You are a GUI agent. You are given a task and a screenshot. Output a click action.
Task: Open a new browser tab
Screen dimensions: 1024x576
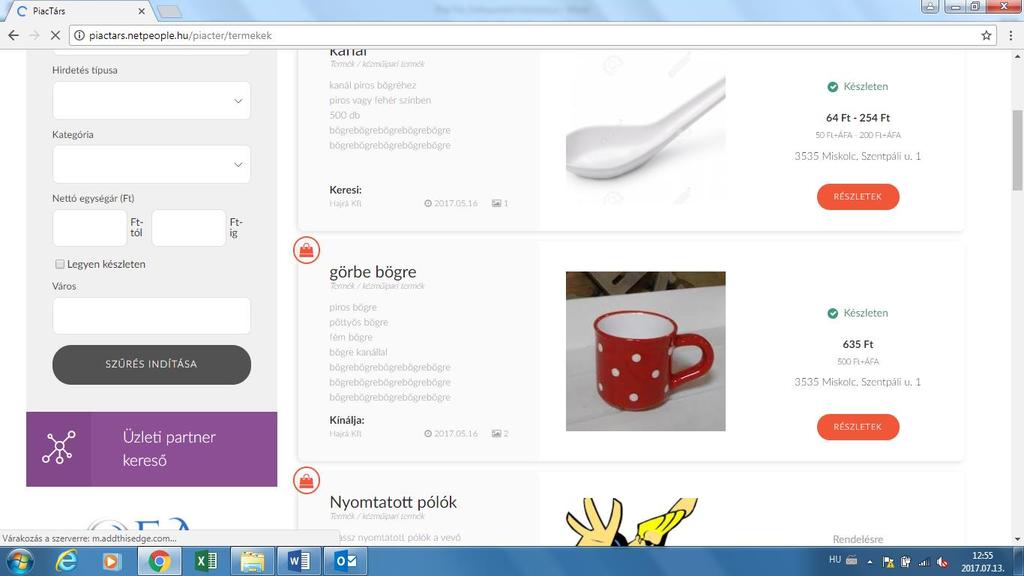[x=170, y=11]
